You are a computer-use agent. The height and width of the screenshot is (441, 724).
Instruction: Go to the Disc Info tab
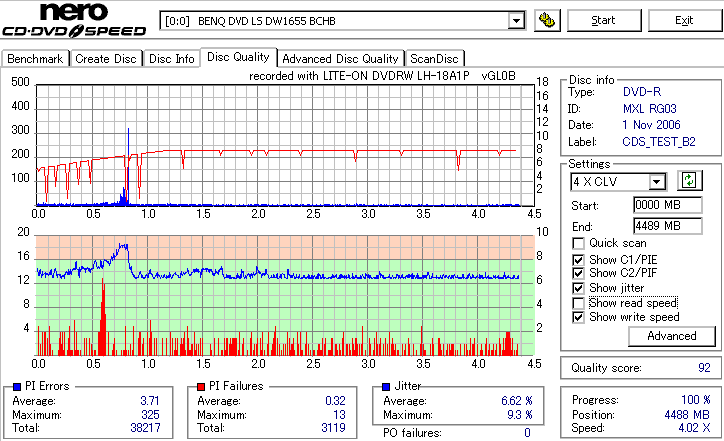[x=172, y=59]
